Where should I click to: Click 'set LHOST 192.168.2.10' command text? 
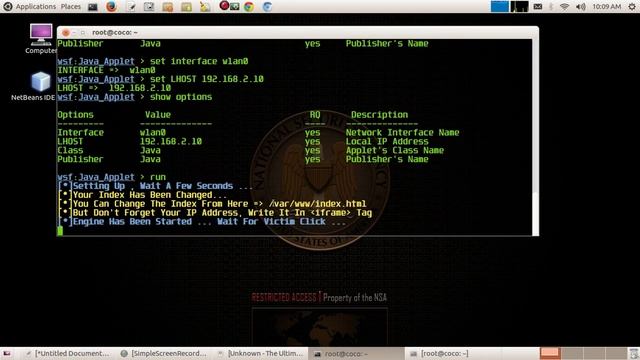(x=207, y=79)
